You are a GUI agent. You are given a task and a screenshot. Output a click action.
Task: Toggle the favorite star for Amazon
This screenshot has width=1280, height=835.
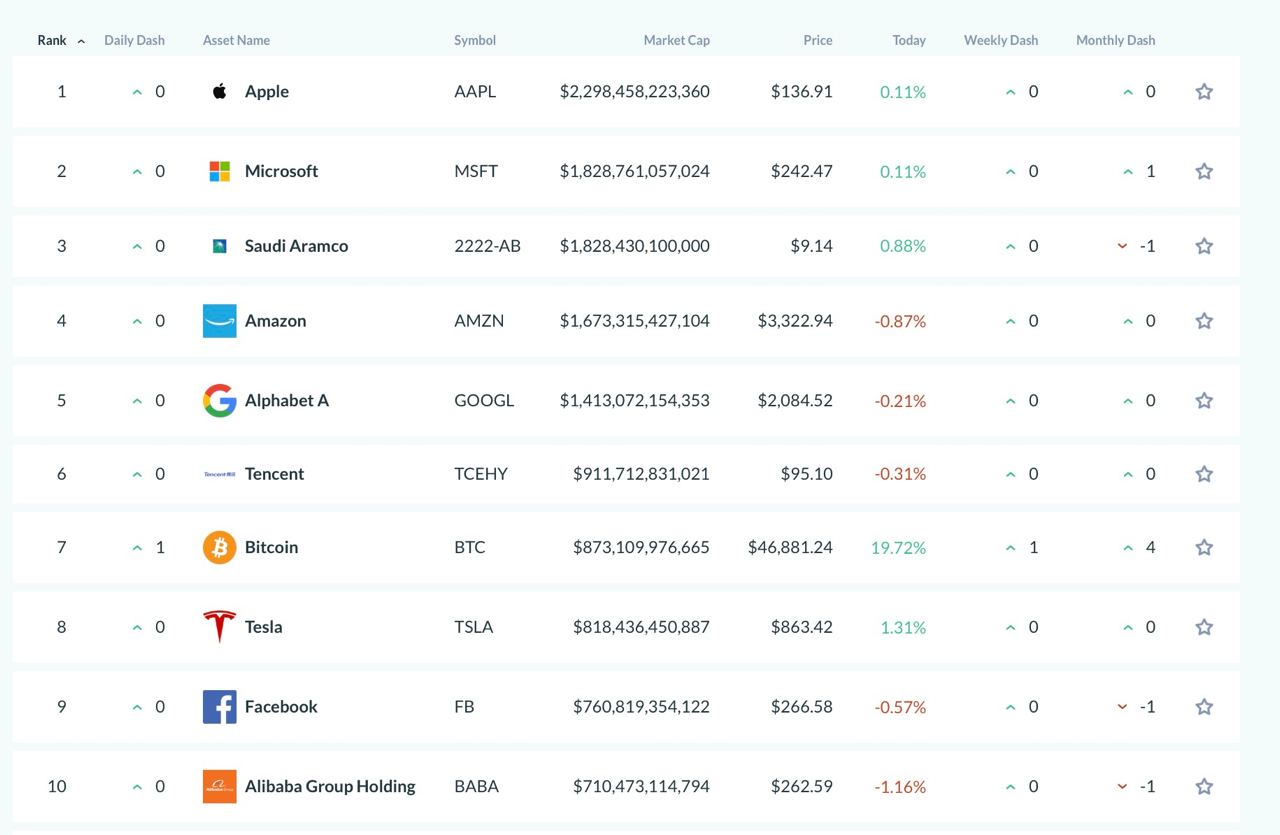(1204, 321)
